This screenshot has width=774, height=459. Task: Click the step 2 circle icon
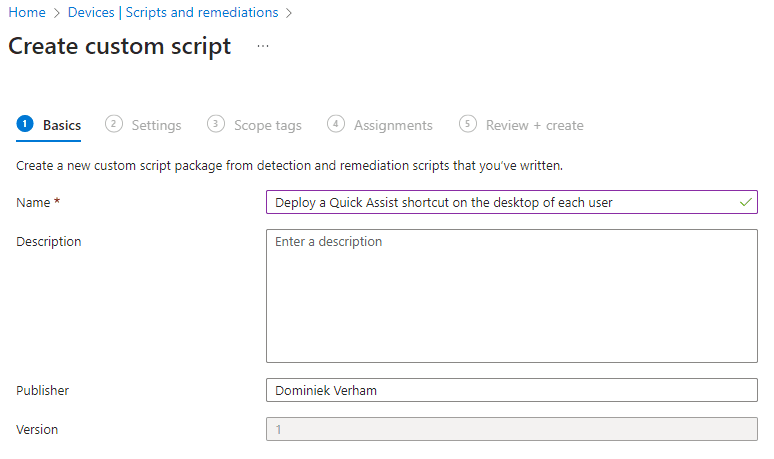tap(114, 124)
